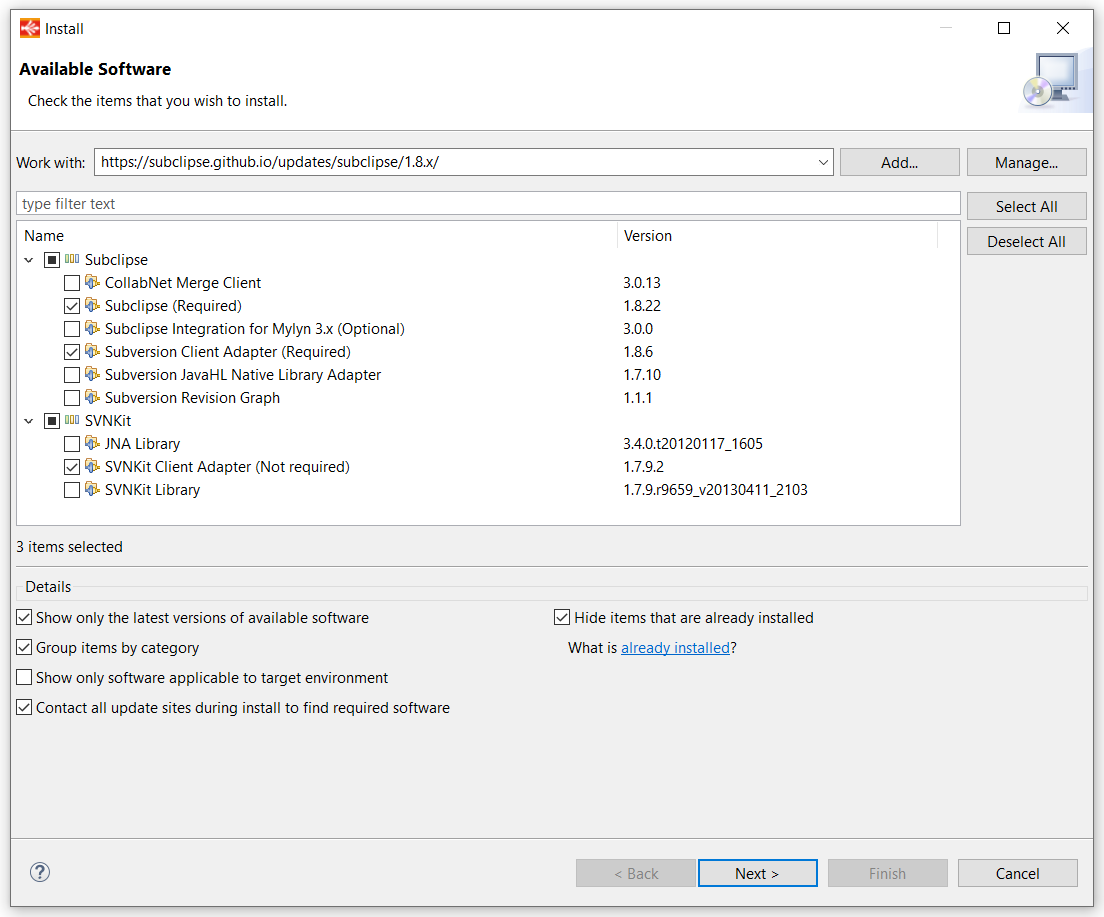Click version 1.7.9.r9659_v20130411_2103 cell
This screenshot has width=1104, height=917.
coord(715,489)
